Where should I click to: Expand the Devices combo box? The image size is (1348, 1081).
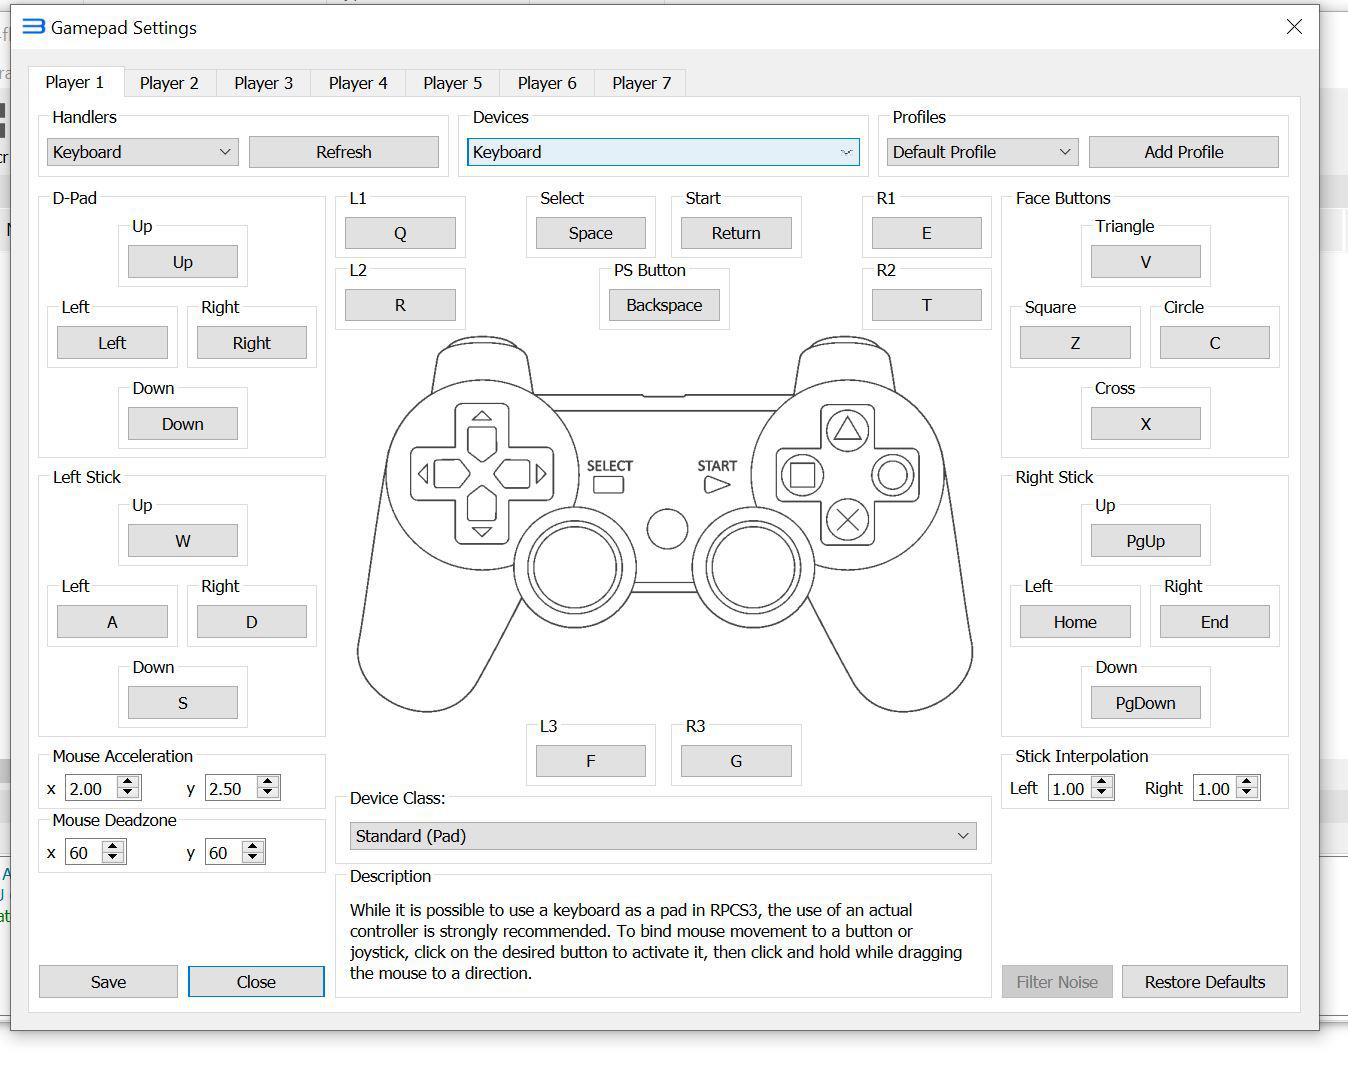[x=662, y=152]
